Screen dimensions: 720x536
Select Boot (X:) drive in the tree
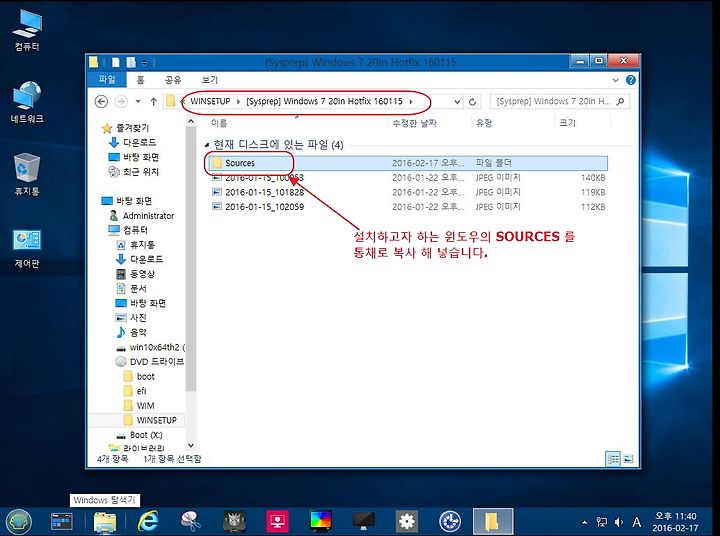point(139,435)
